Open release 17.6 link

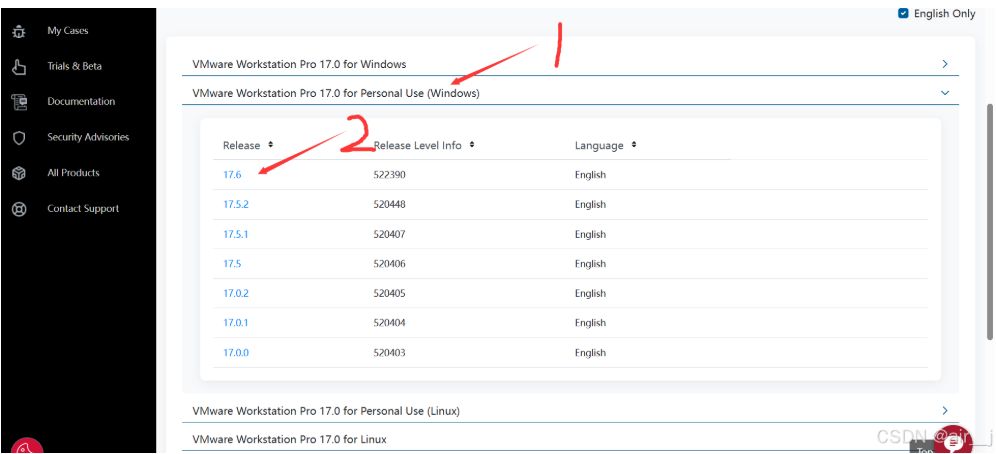232,175
